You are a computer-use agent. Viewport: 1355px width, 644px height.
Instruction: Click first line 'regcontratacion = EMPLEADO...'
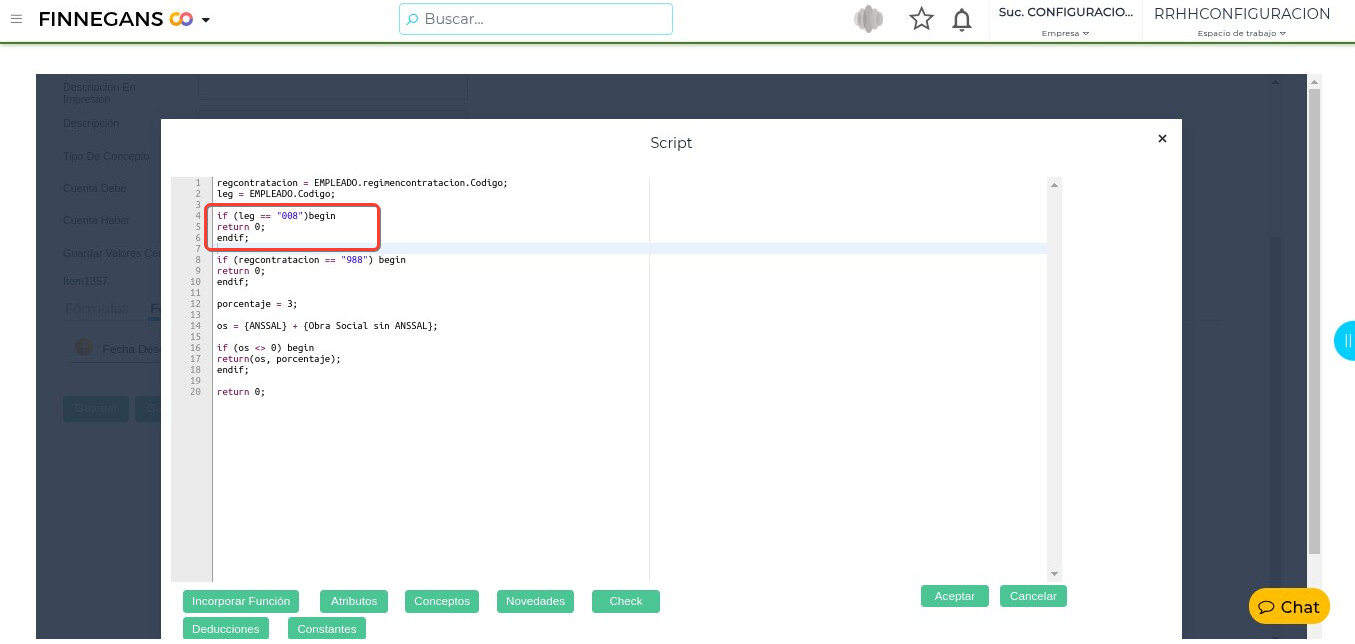click(x=362, y=183)
